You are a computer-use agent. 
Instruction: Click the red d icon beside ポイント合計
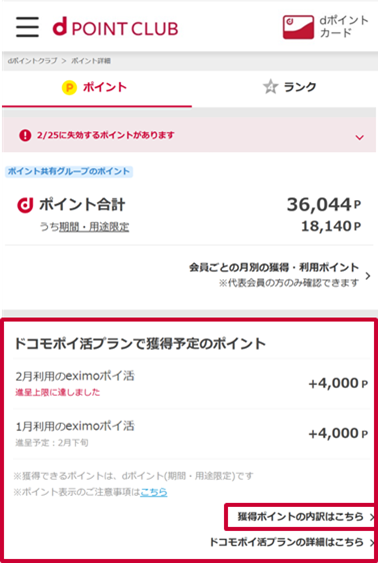(x=25, y=205)
